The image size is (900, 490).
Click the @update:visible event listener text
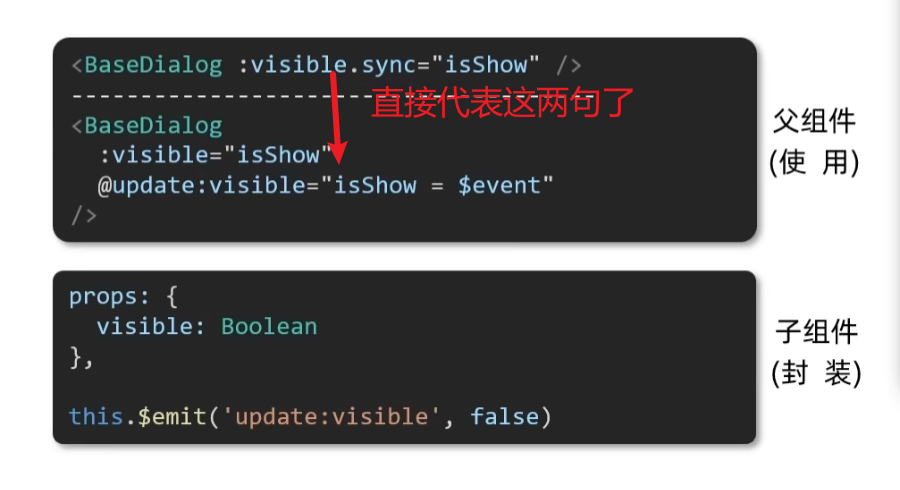tap(208, 186)
